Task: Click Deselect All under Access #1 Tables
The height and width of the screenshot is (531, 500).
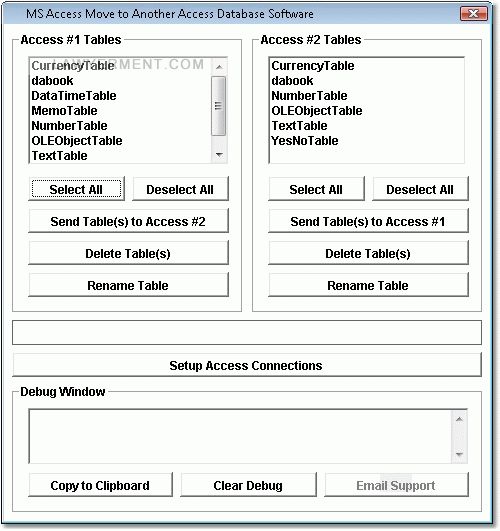Action: pos(180,189)
